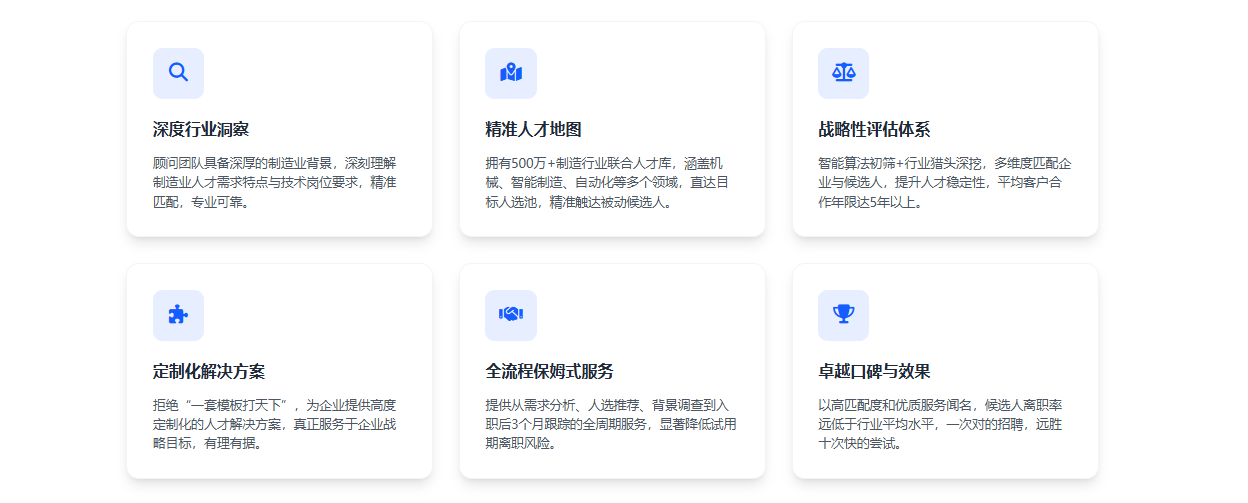Click the puzzle piece icon
The height and width of the screenshot is (503, 1248).
[x=178, y=315]
